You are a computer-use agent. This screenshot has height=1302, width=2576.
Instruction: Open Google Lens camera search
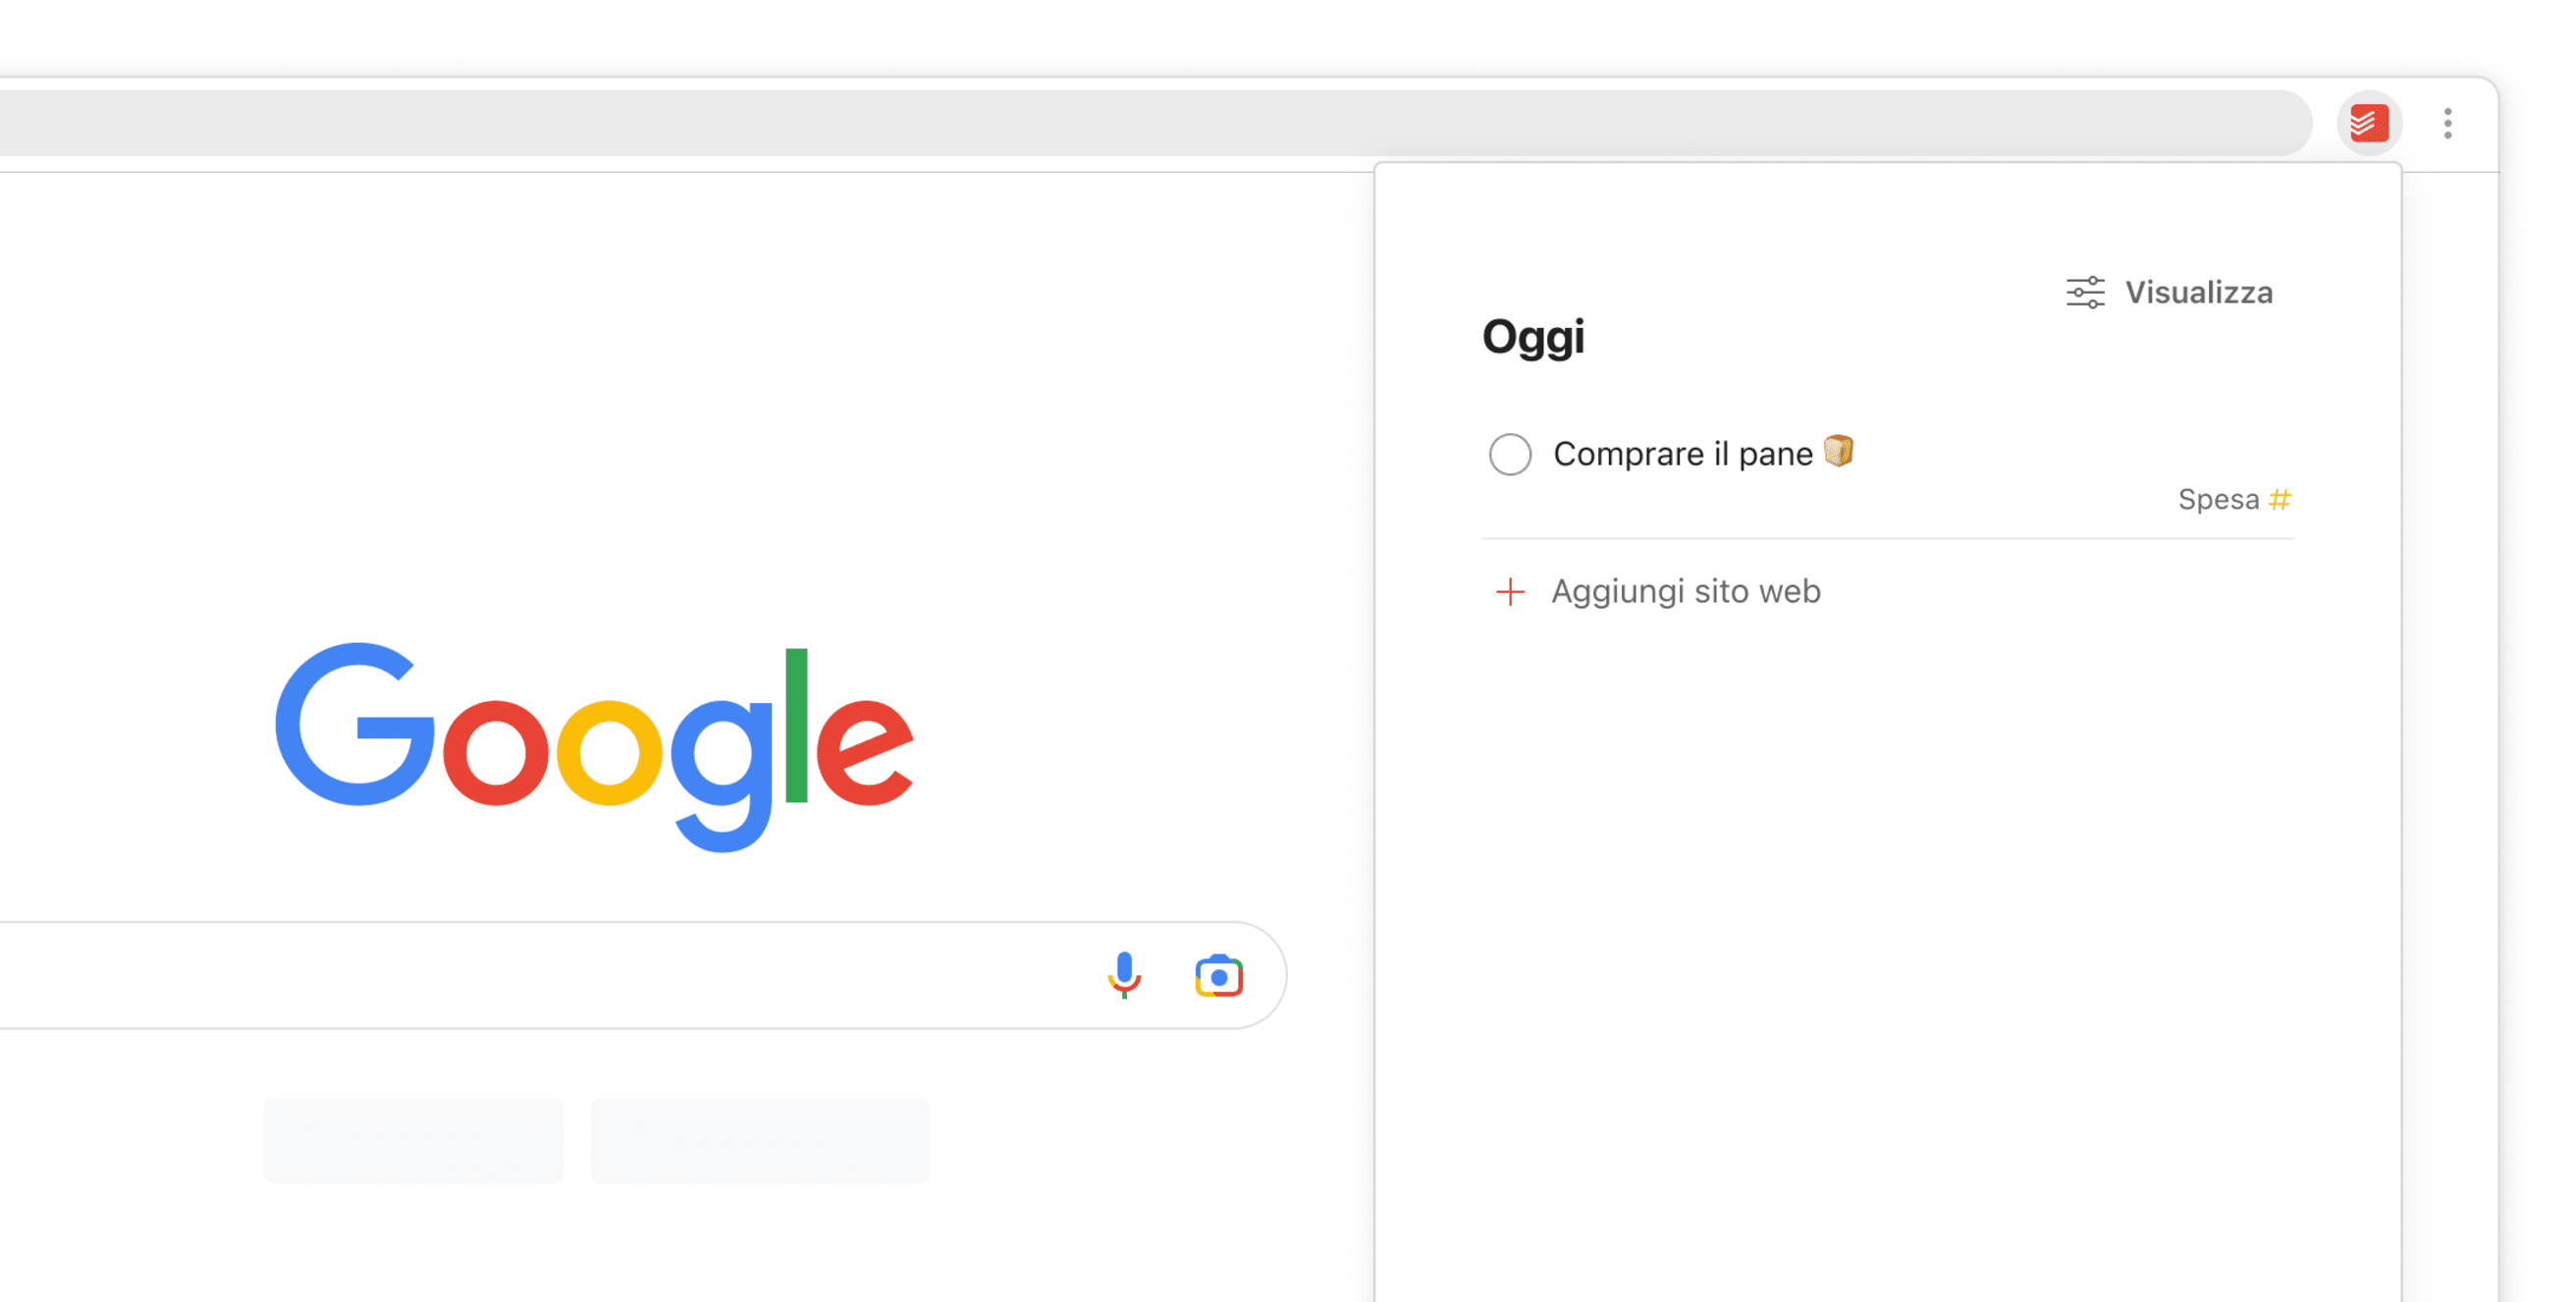1218,975
